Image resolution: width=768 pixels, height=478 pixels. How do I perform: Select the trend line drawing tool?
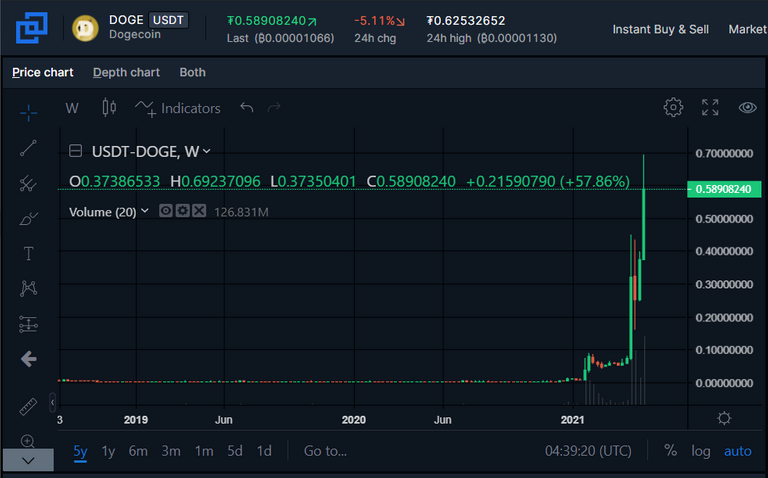pos(28,148)
